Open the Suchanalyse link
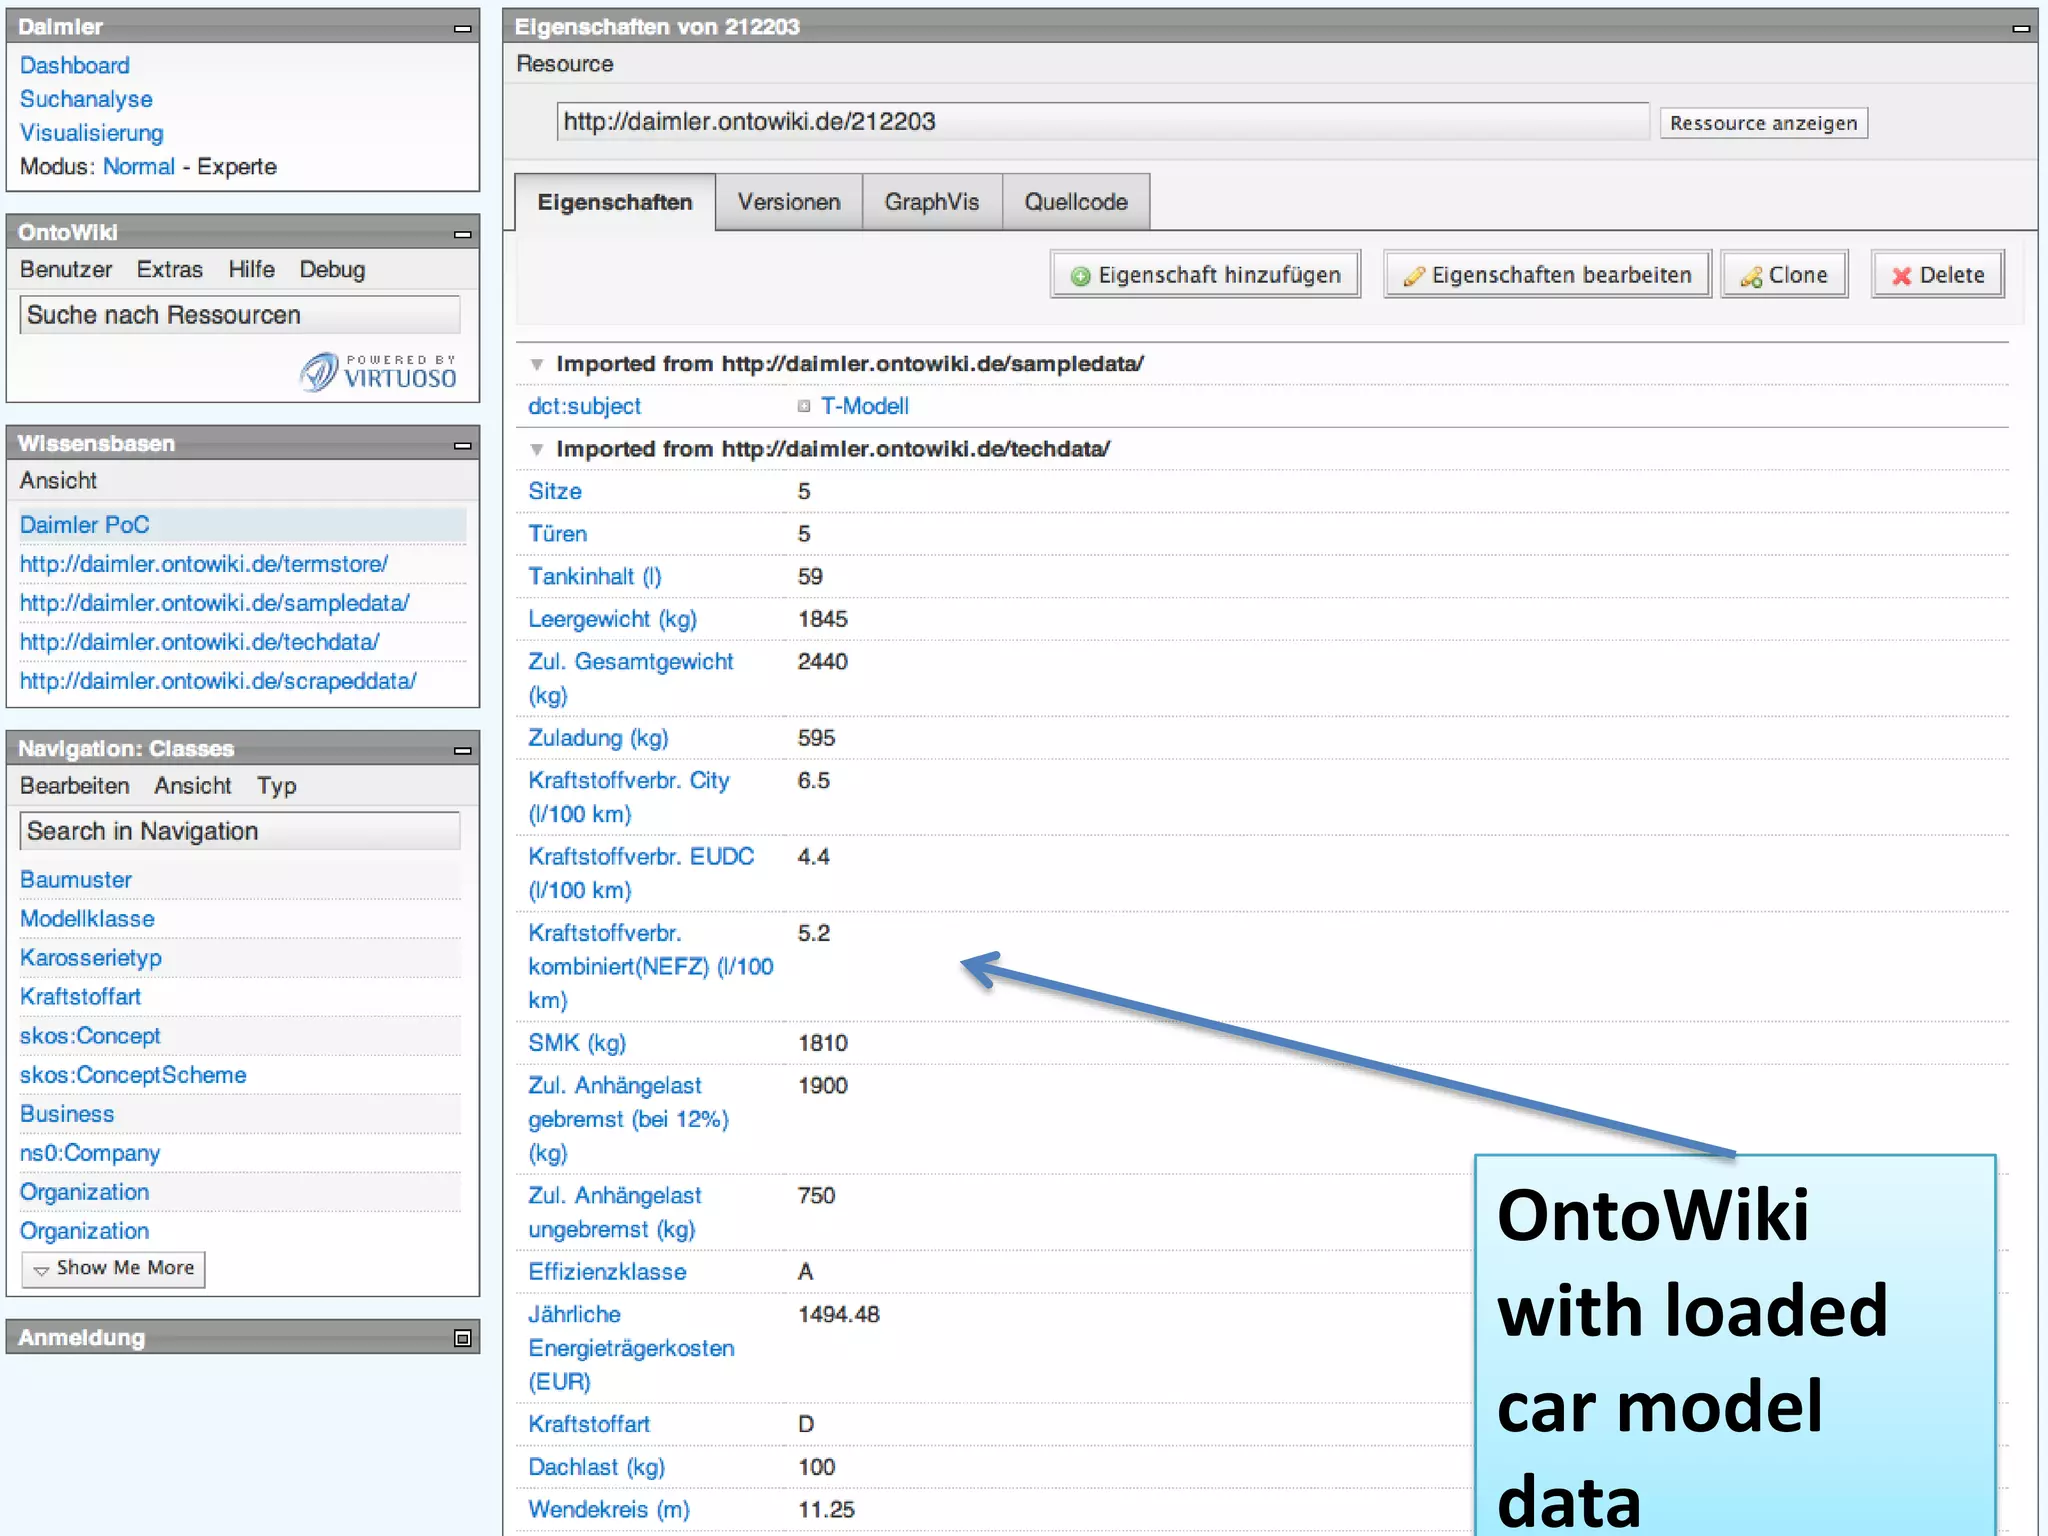This screenshot has width=2048, height=1536. (x=86, y=100)
